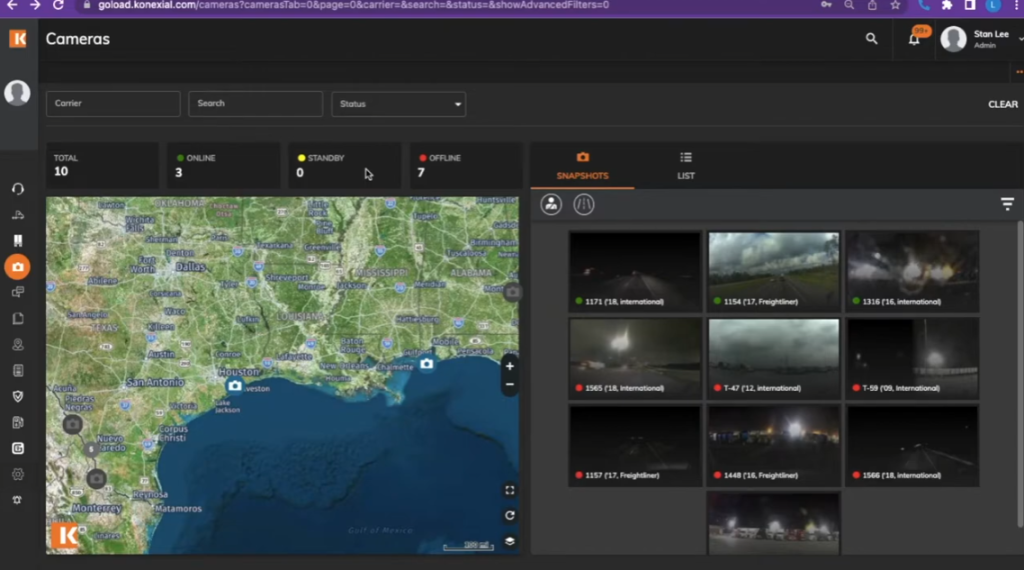Click the headset support icon in the sidebar

click(x=17, y=189)
